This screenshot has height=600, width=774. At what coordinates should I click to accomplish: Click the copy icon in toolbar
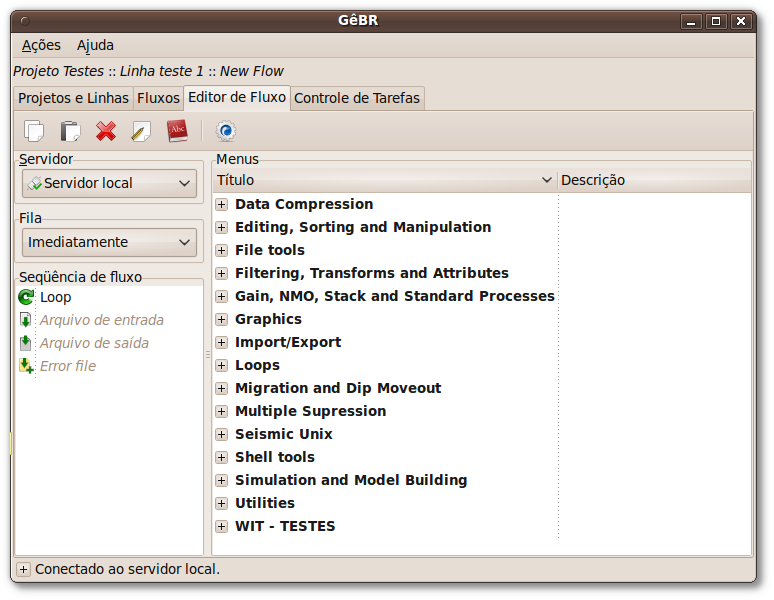tap(34, 131)
